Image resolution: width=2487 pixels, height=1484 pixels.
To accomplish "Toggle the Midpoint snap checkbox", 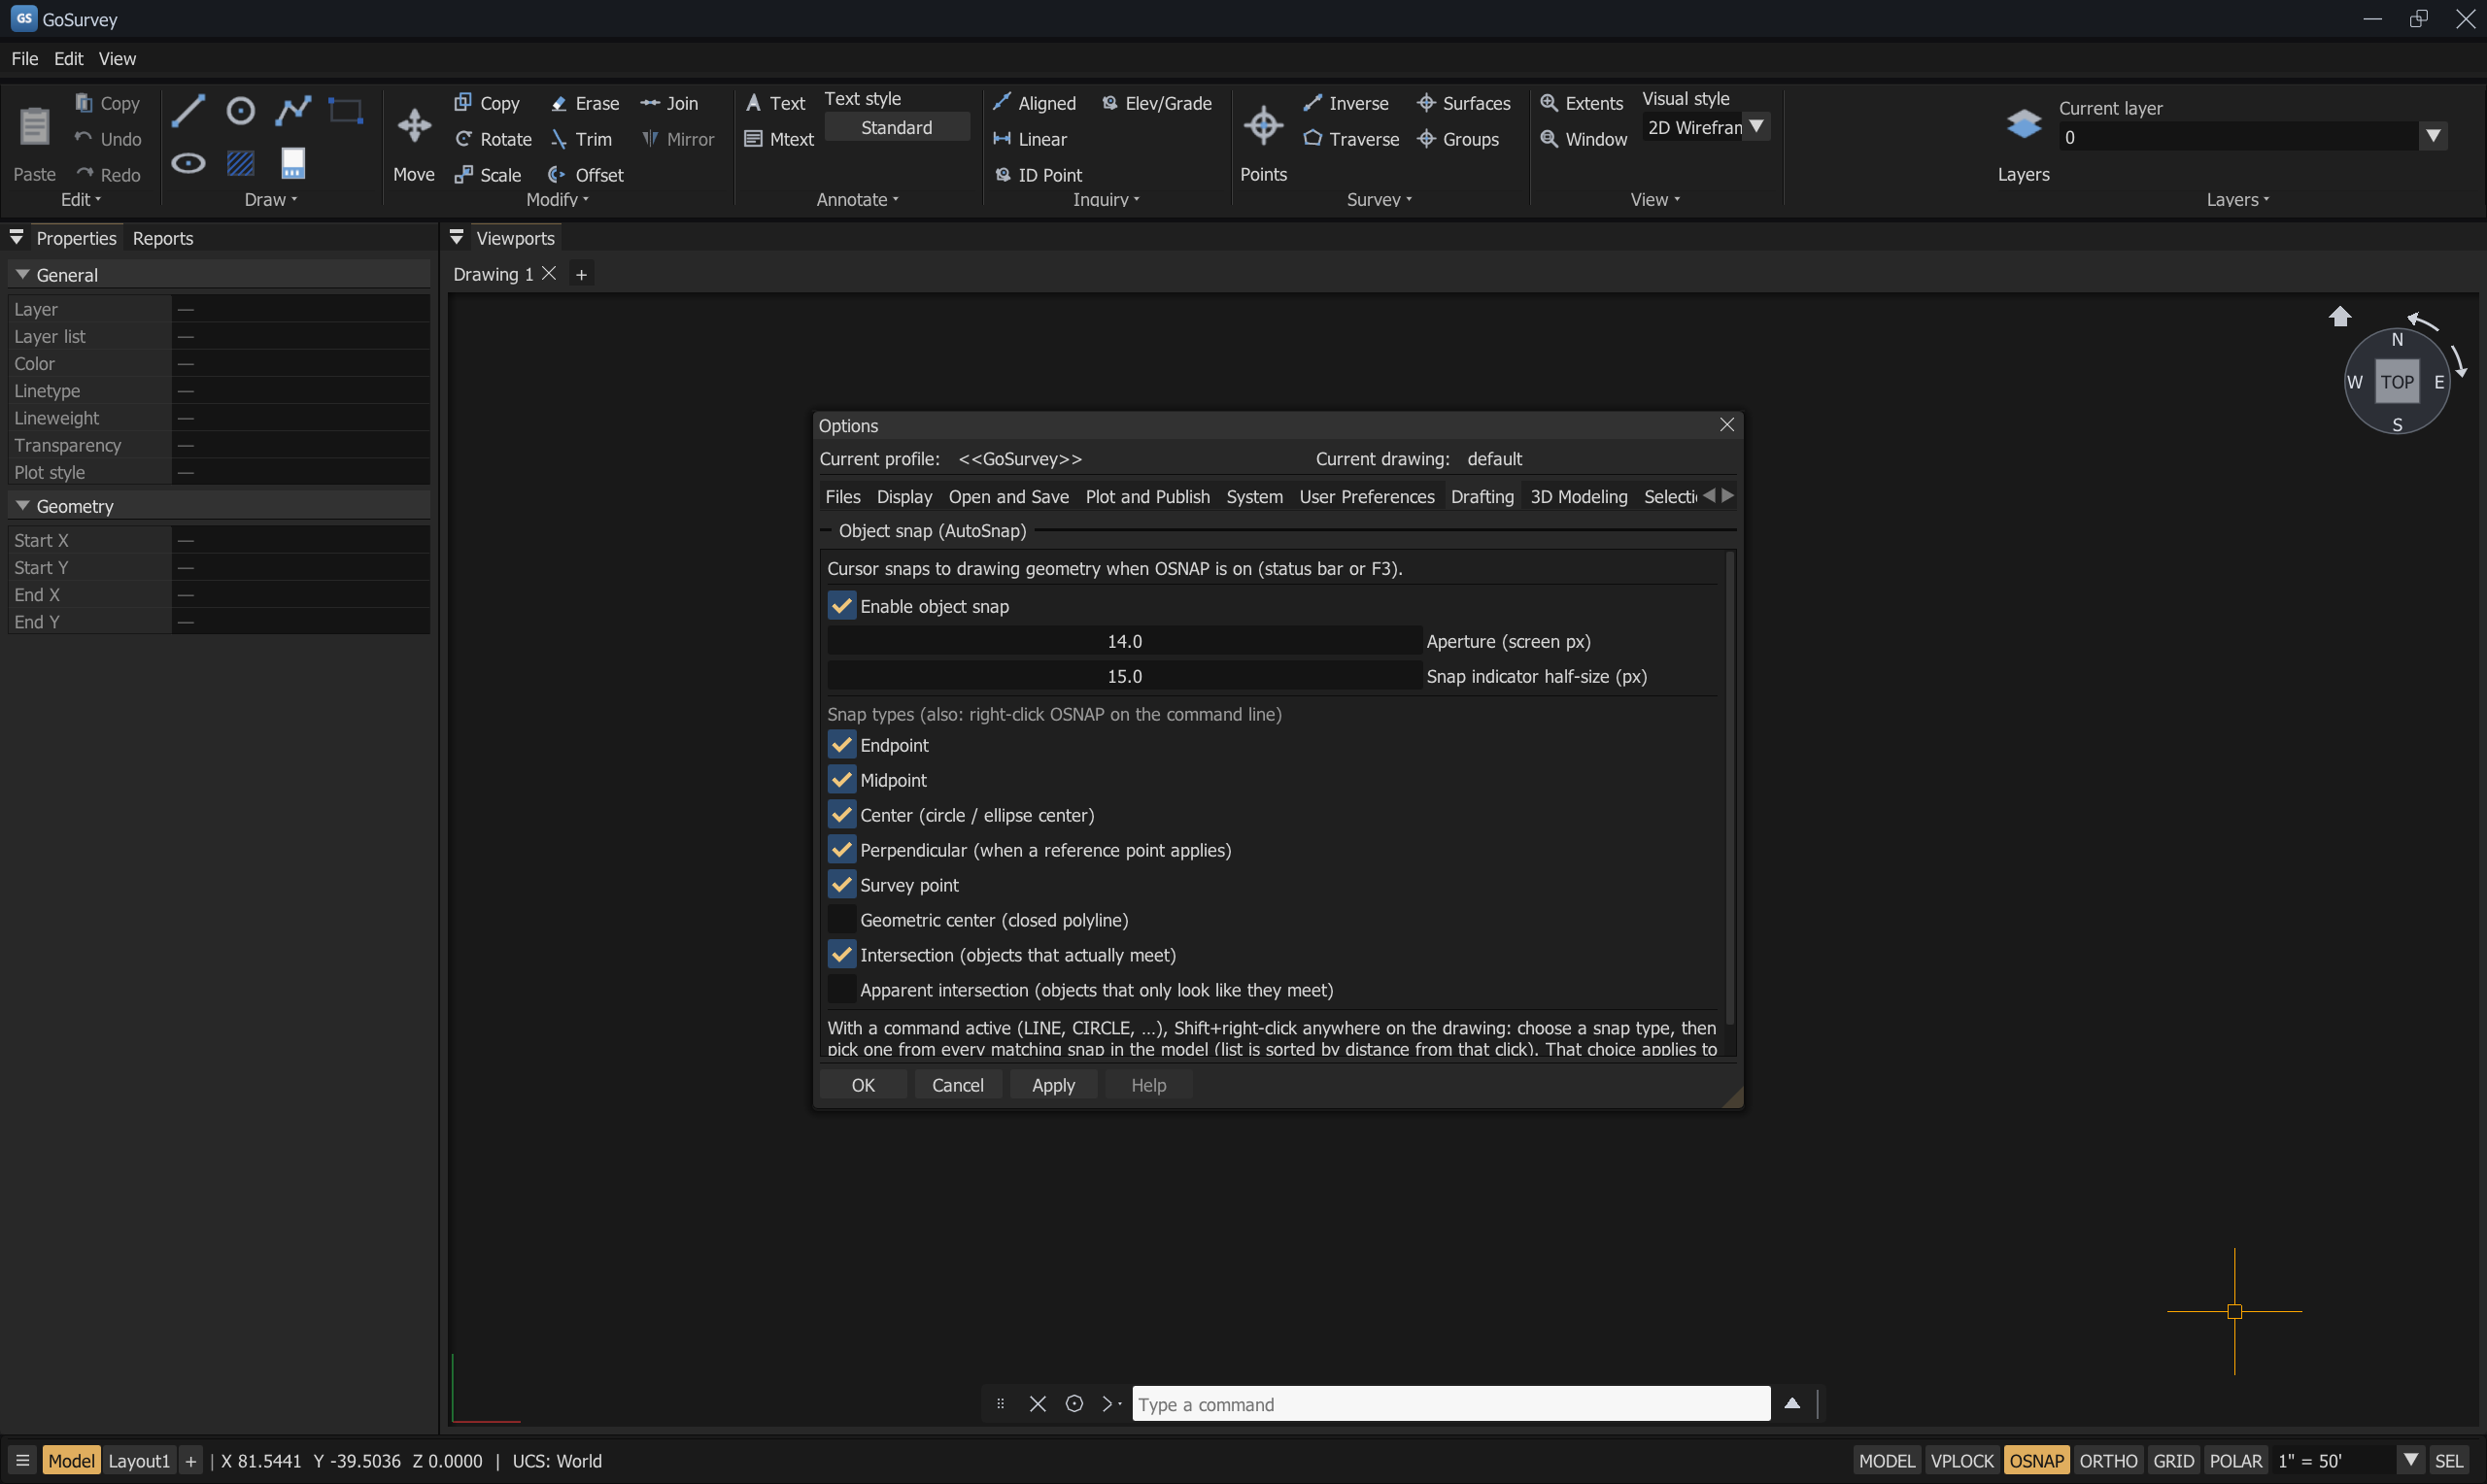I will pos(842,780).
